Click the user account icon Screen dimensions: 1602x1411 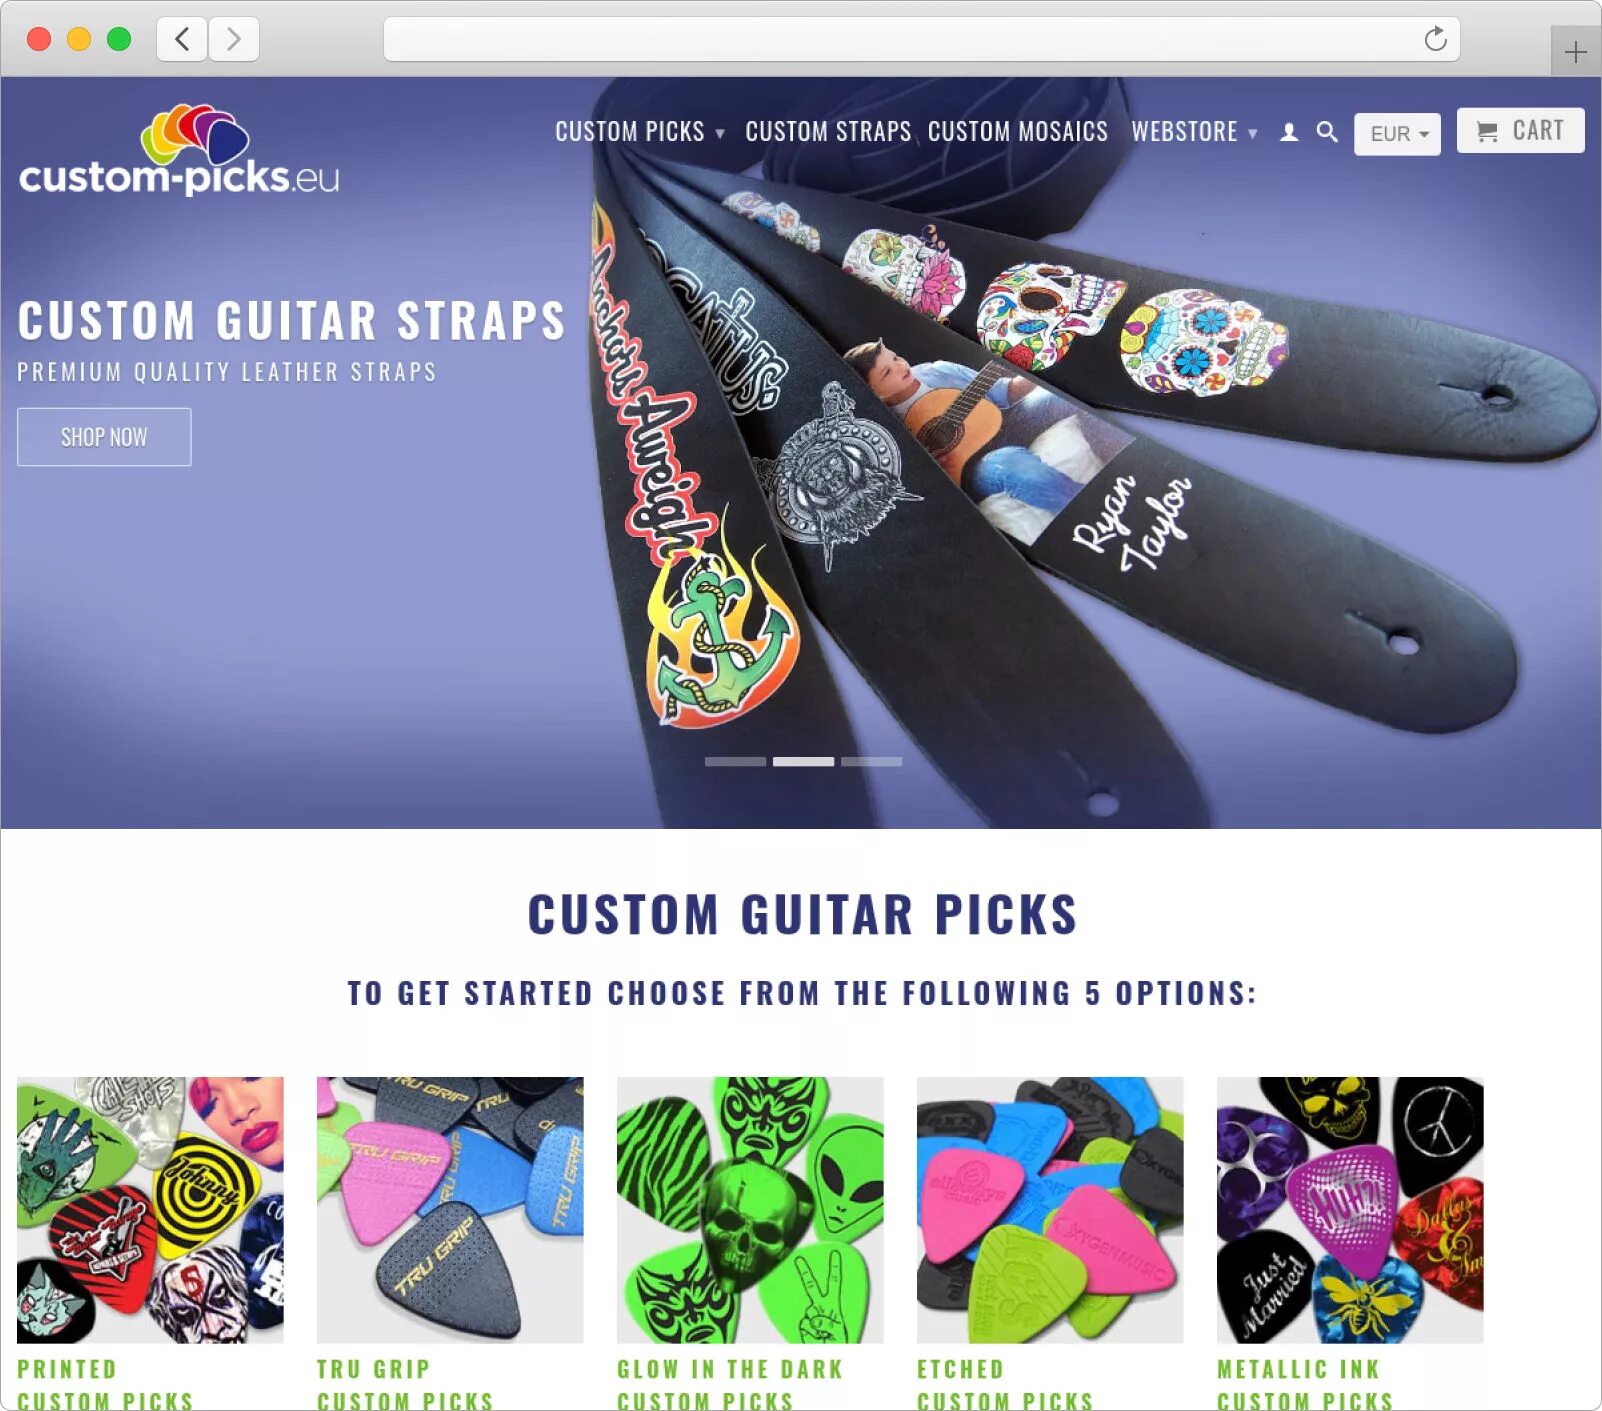(x=1289, y=132)
